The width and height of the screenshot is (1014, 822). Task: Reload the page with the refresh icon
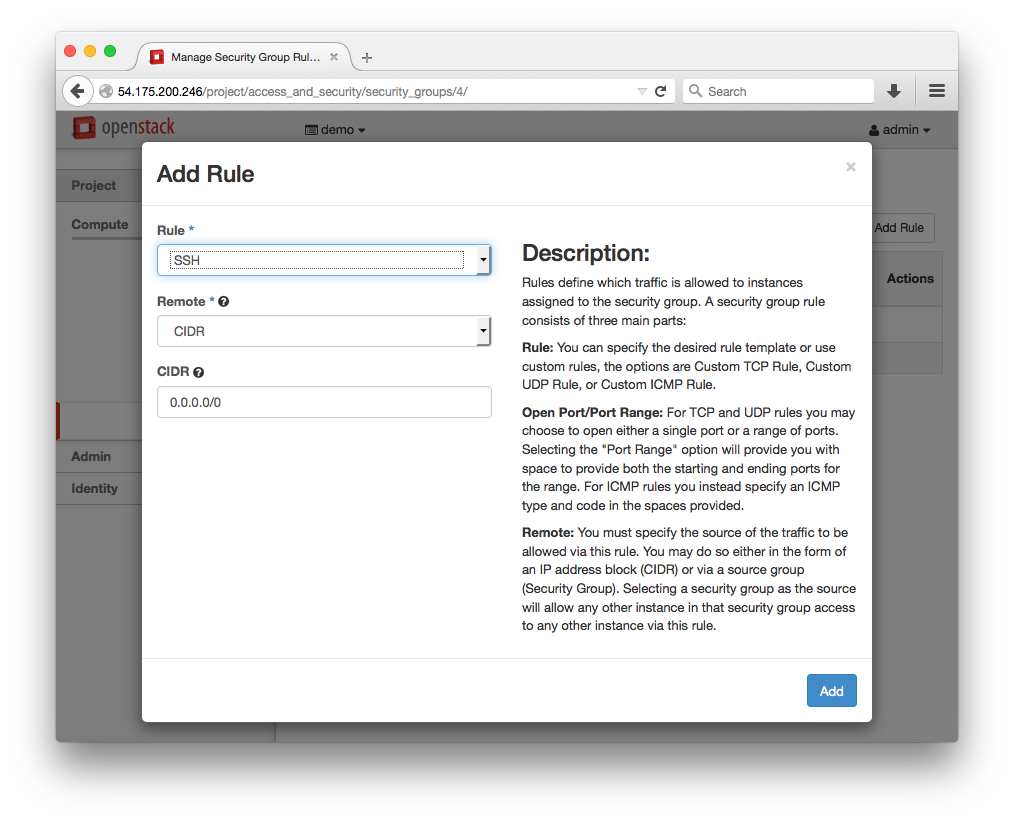pos(660,91)
